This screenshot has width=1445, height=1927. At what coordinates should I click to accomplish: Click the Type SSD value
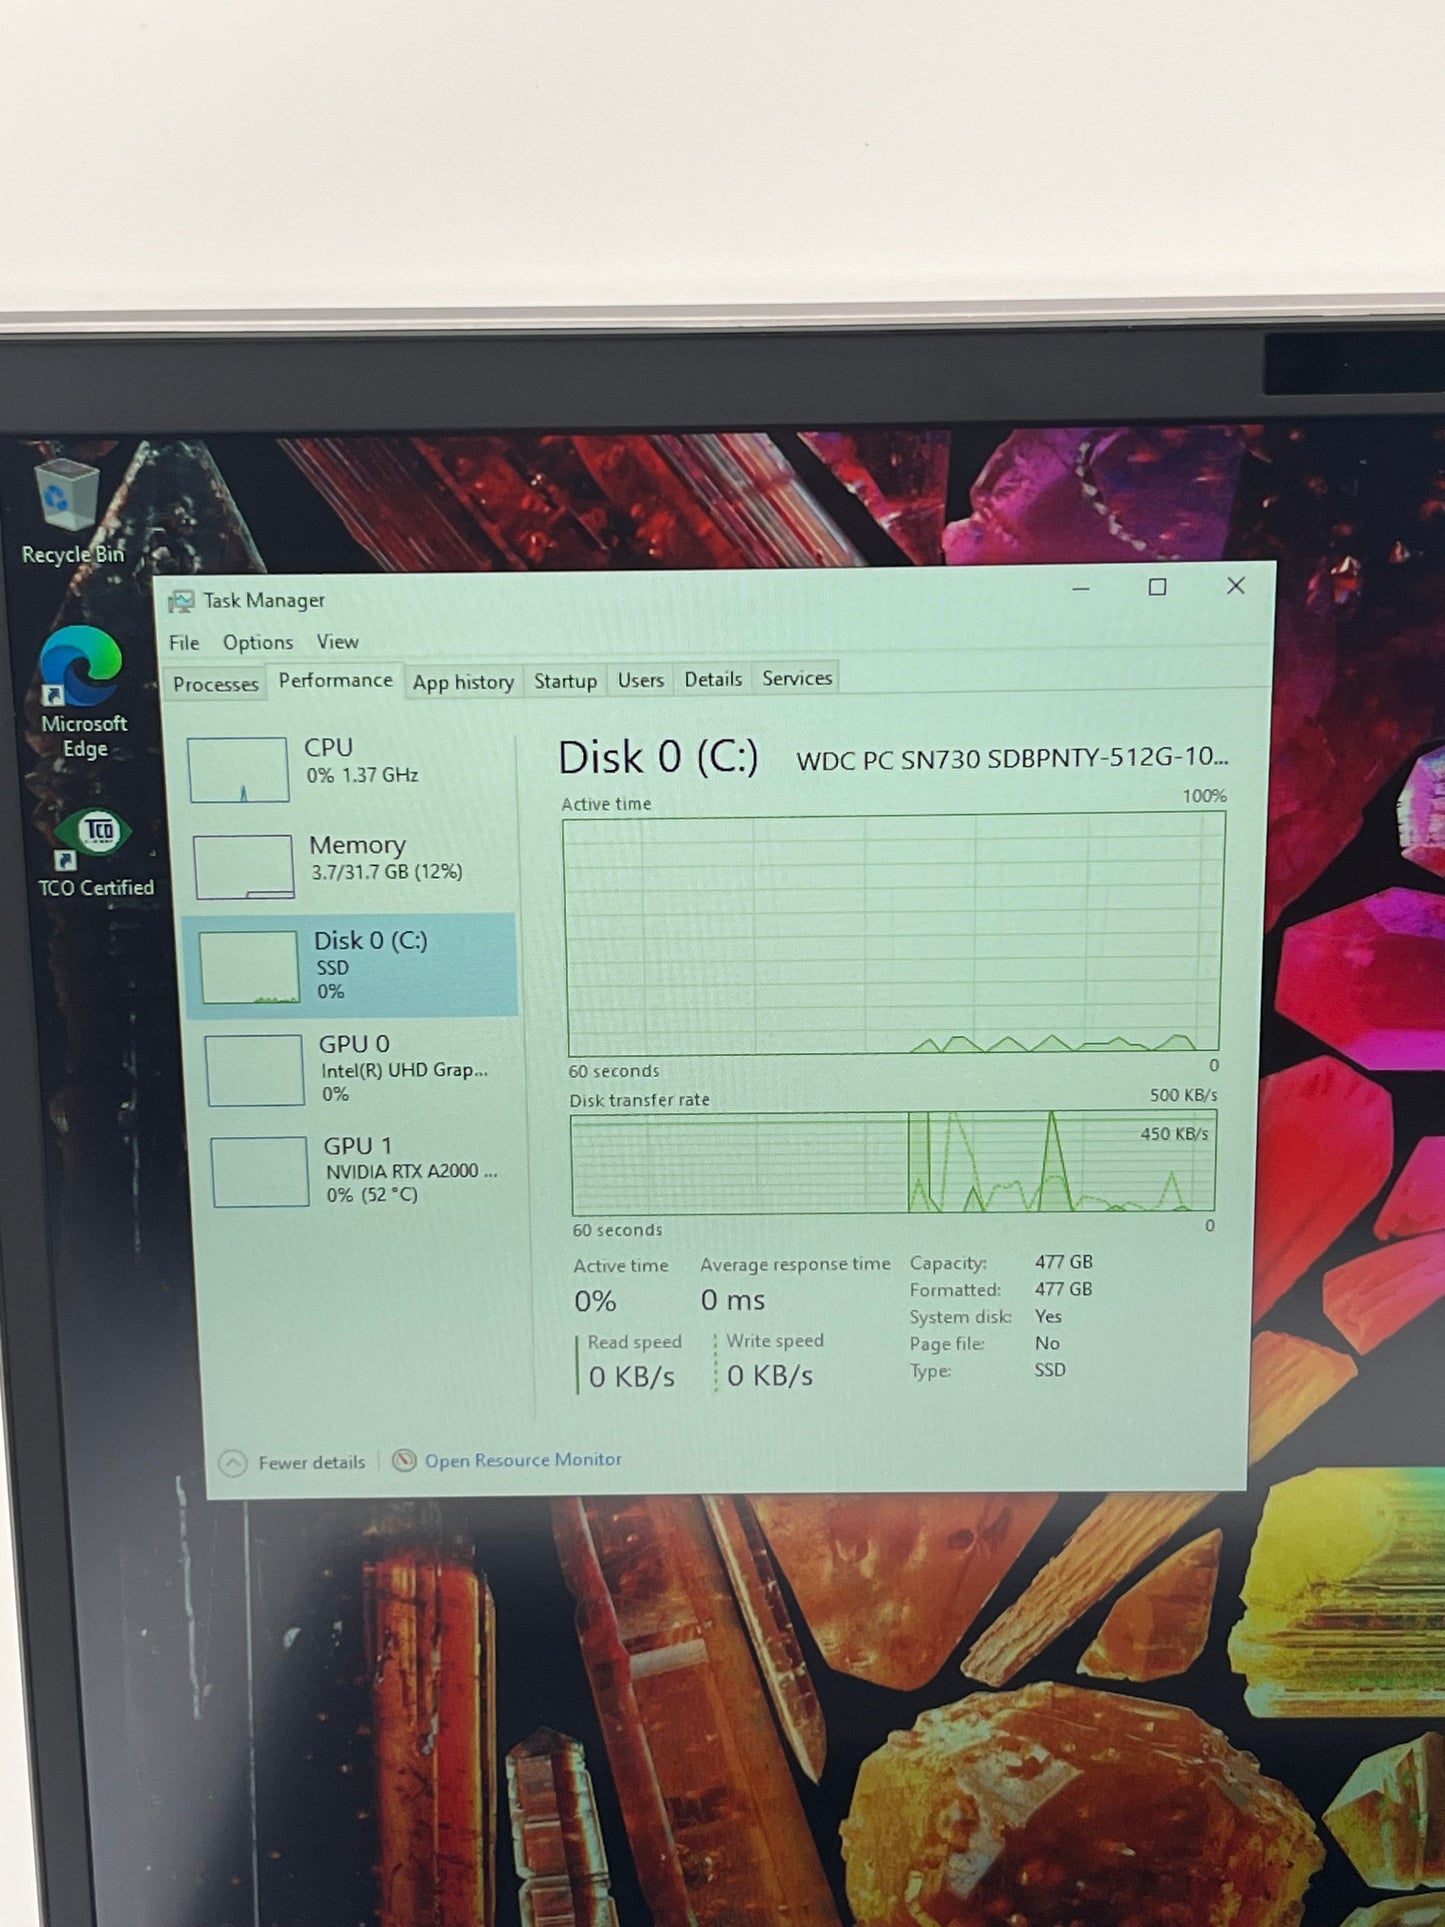pos(1050,1370)
